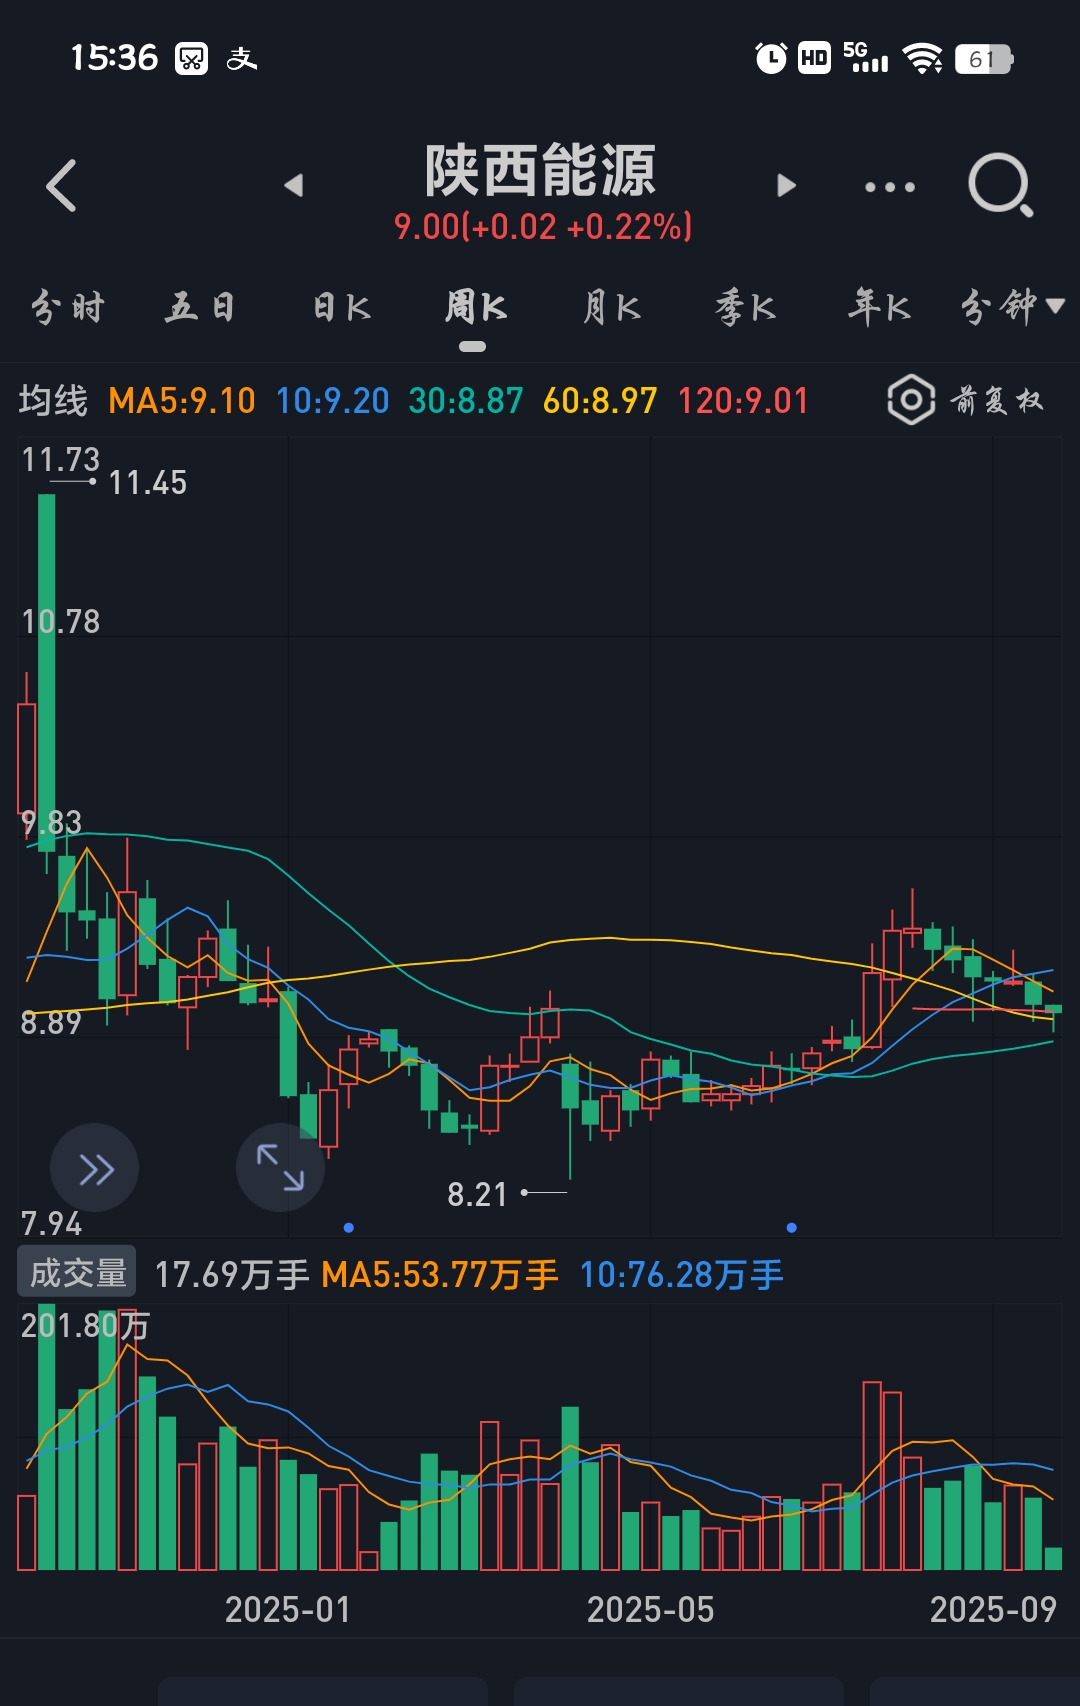This screenshot has width=1080, height=1706.
Task: Tap the 10.78 price axis label
Action: (61, 622)
